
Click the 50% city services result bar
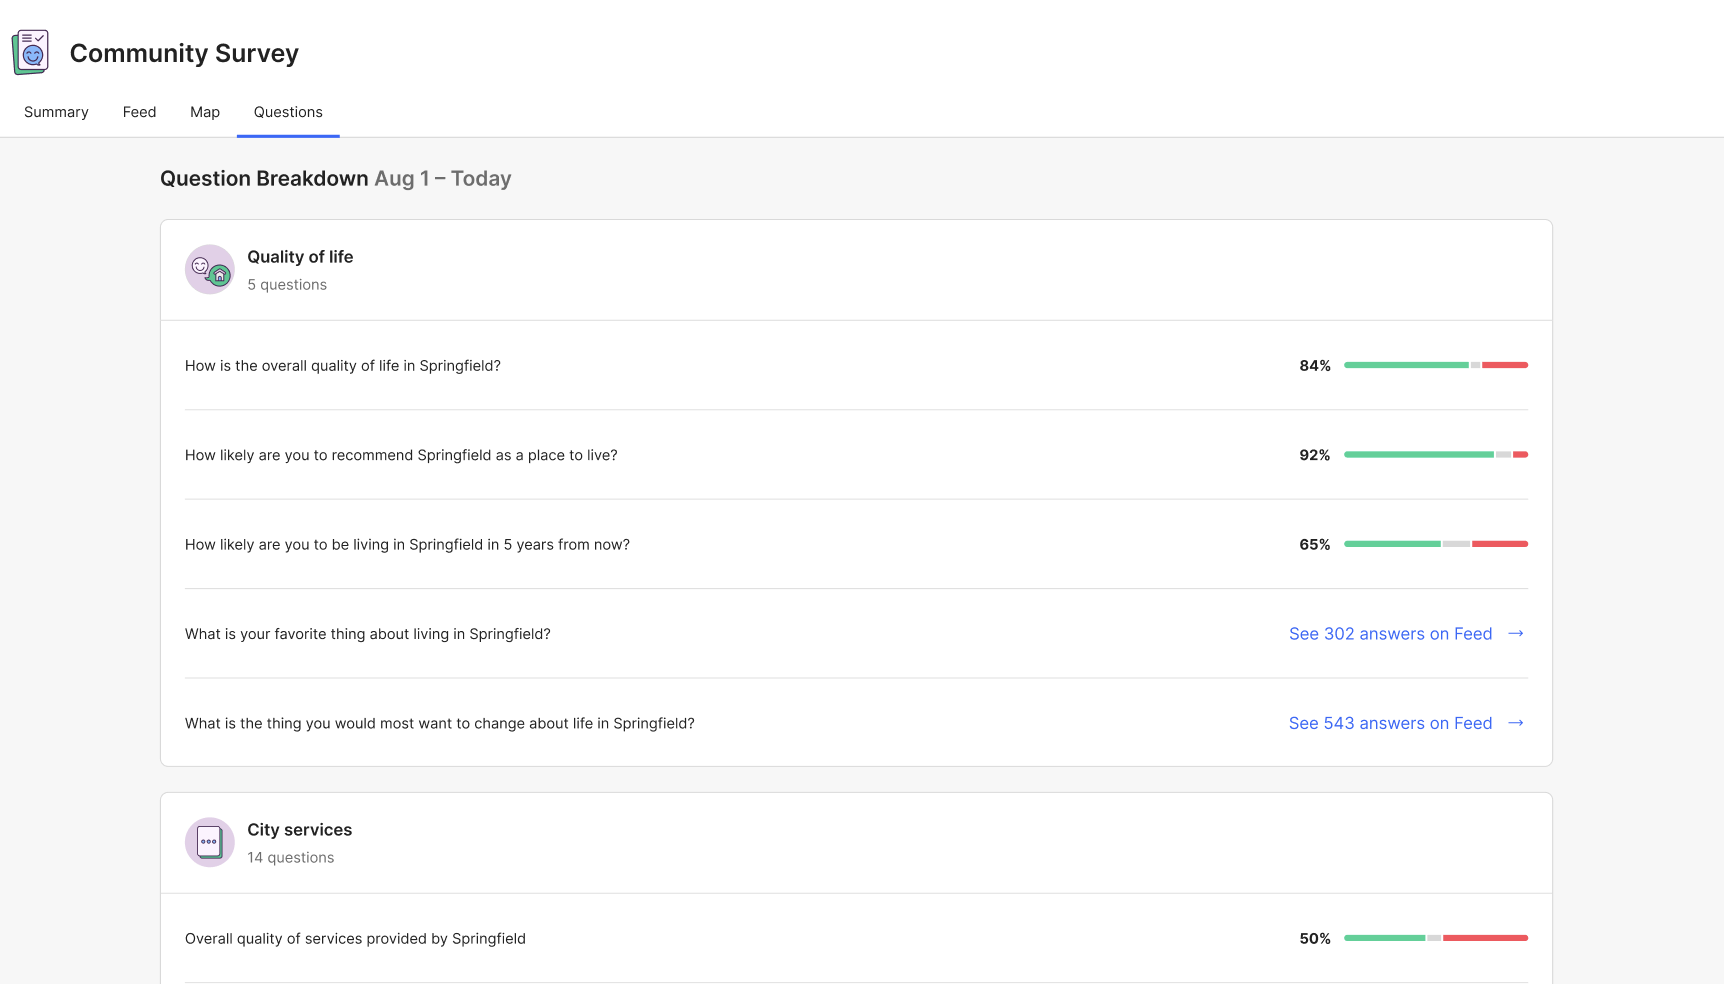coord(1435,938)
